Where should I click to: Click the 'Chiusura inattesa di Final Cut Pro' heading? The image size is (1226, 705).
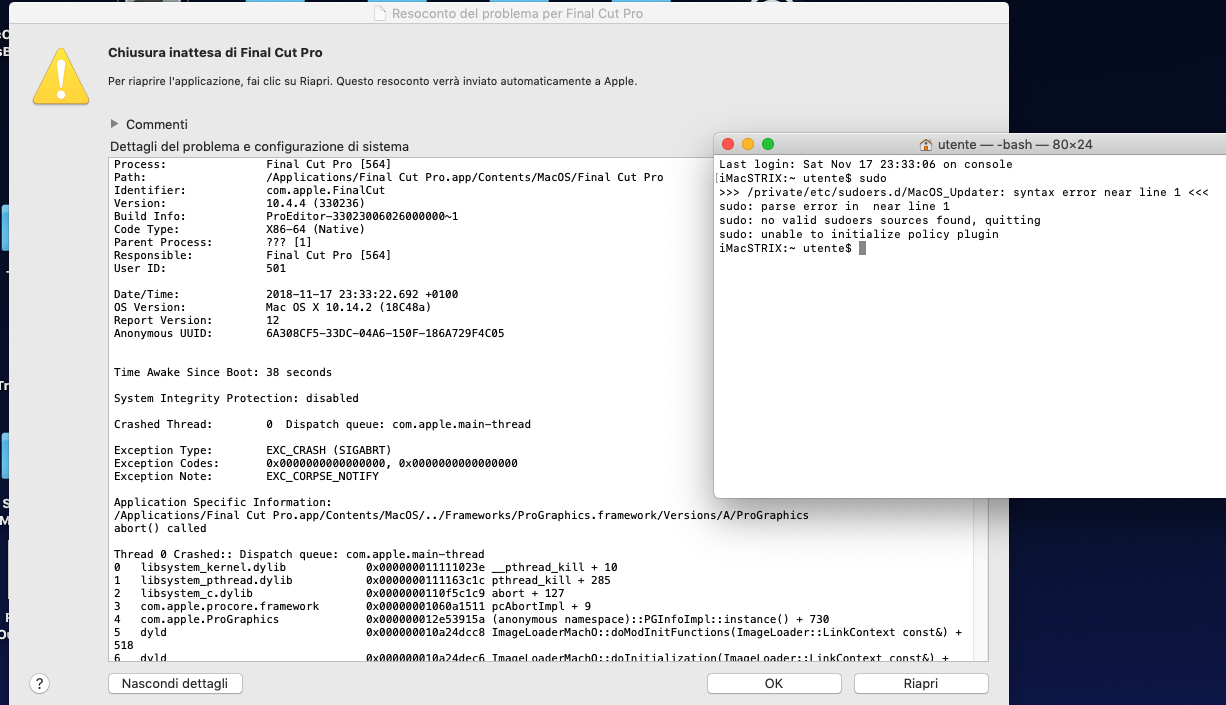(x=215, y=52)
